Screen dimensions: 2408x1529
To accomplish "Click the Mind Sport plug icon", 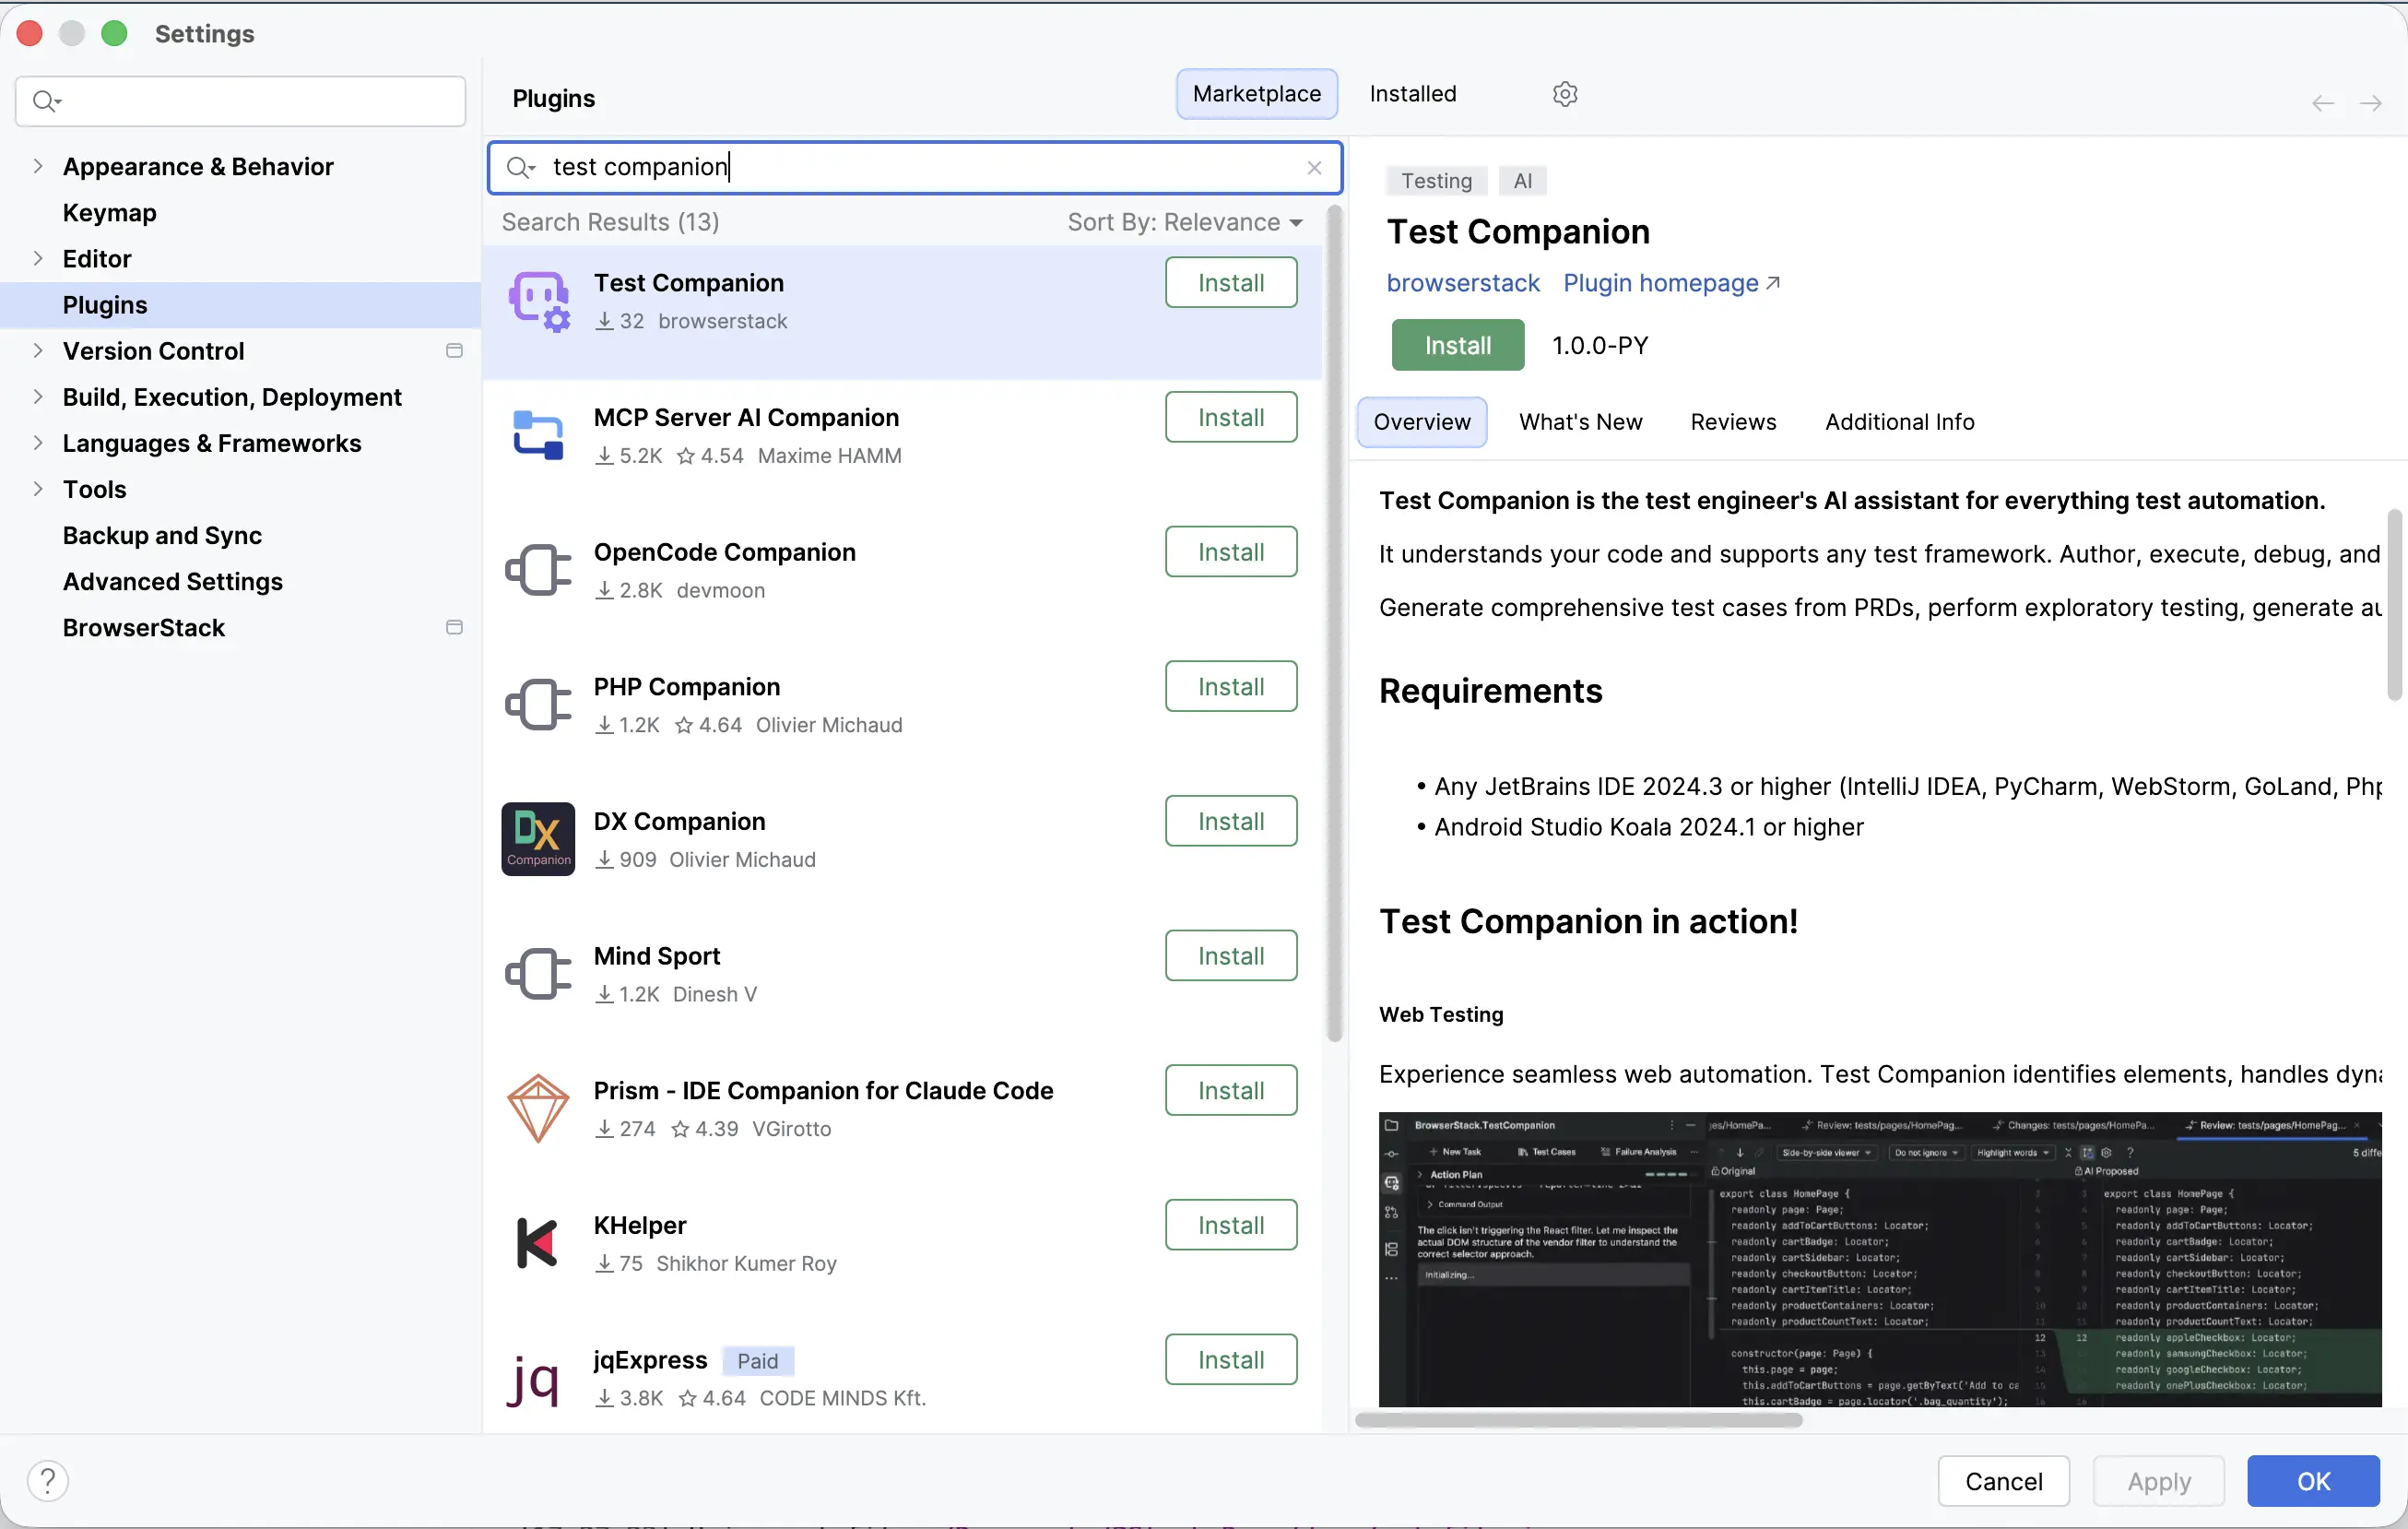I will pyautogui.click(x=538, y=974).
